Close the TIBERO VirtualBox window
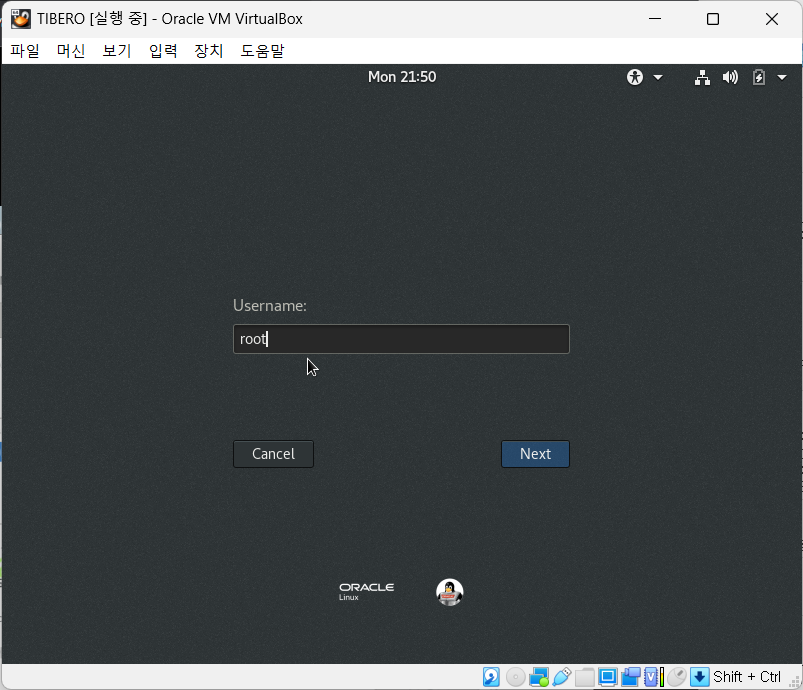The height and width of the screenshot is (690, 803). [772, 19]
